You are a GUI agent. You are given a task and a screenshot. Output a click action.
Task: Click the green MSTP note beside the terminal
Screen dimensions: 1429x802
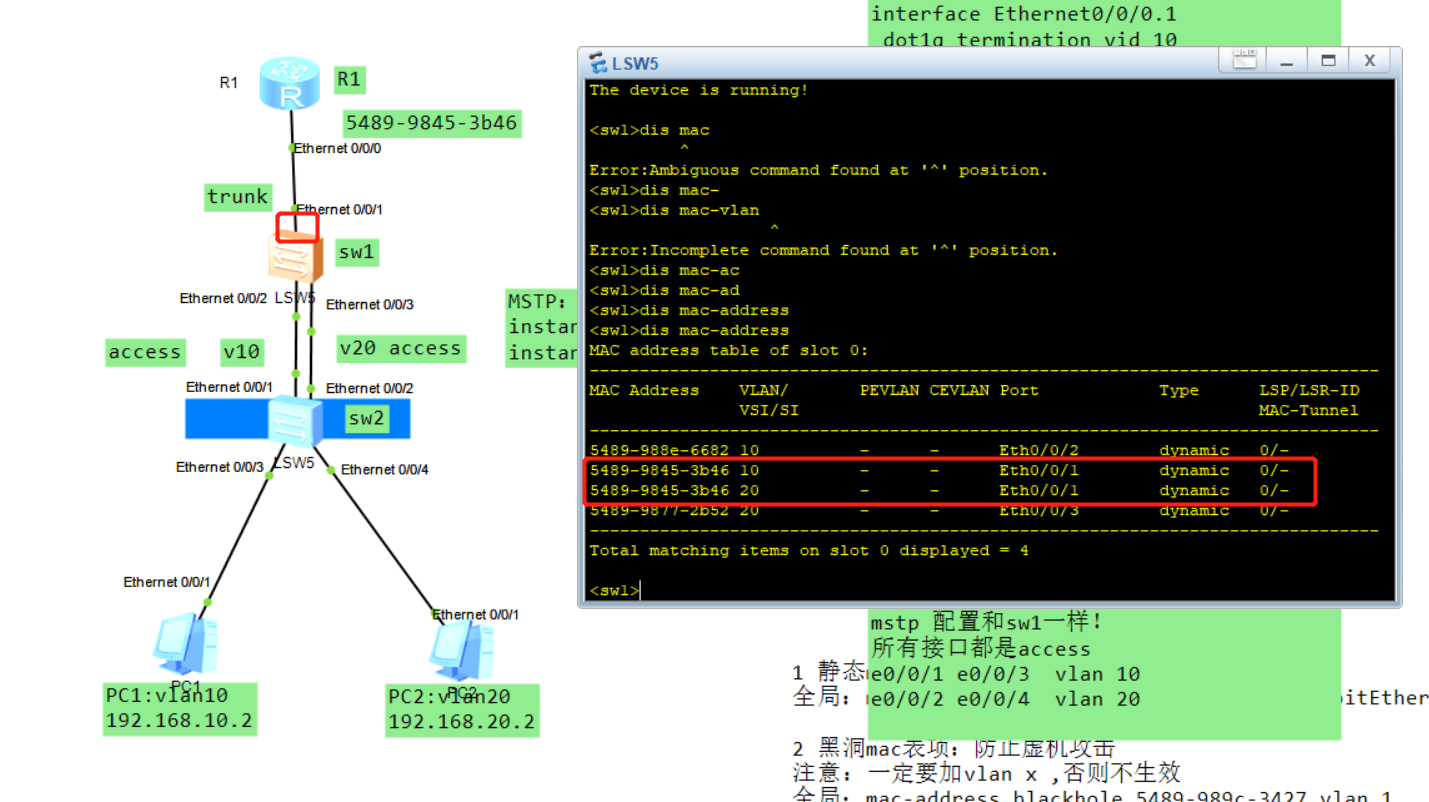541,327
